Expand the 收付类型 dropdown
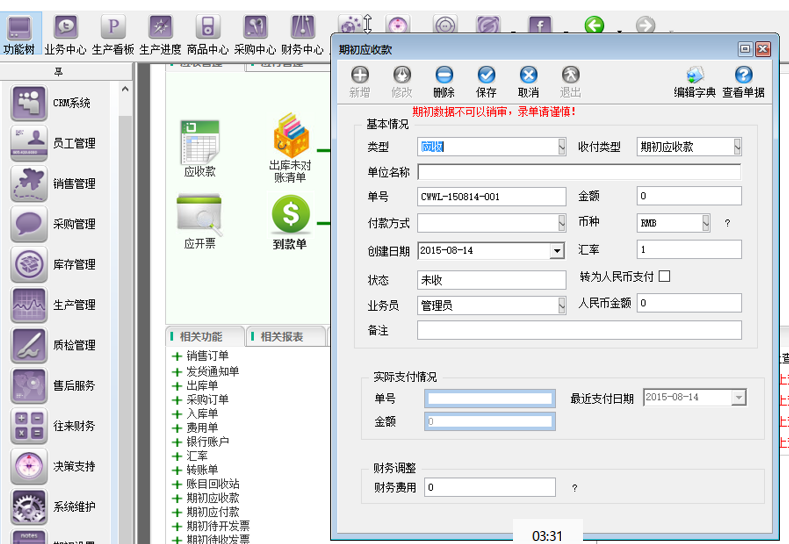The image size is (789, 544). click(x=737, y=146)
